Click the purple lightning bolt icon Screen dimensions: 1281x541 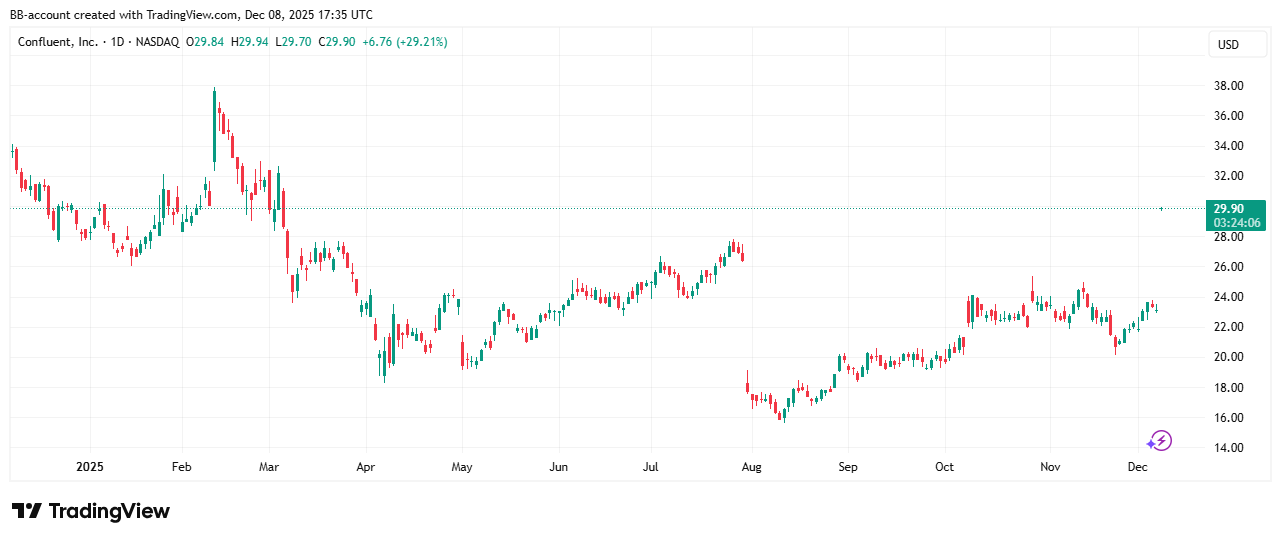(1159, 440)
